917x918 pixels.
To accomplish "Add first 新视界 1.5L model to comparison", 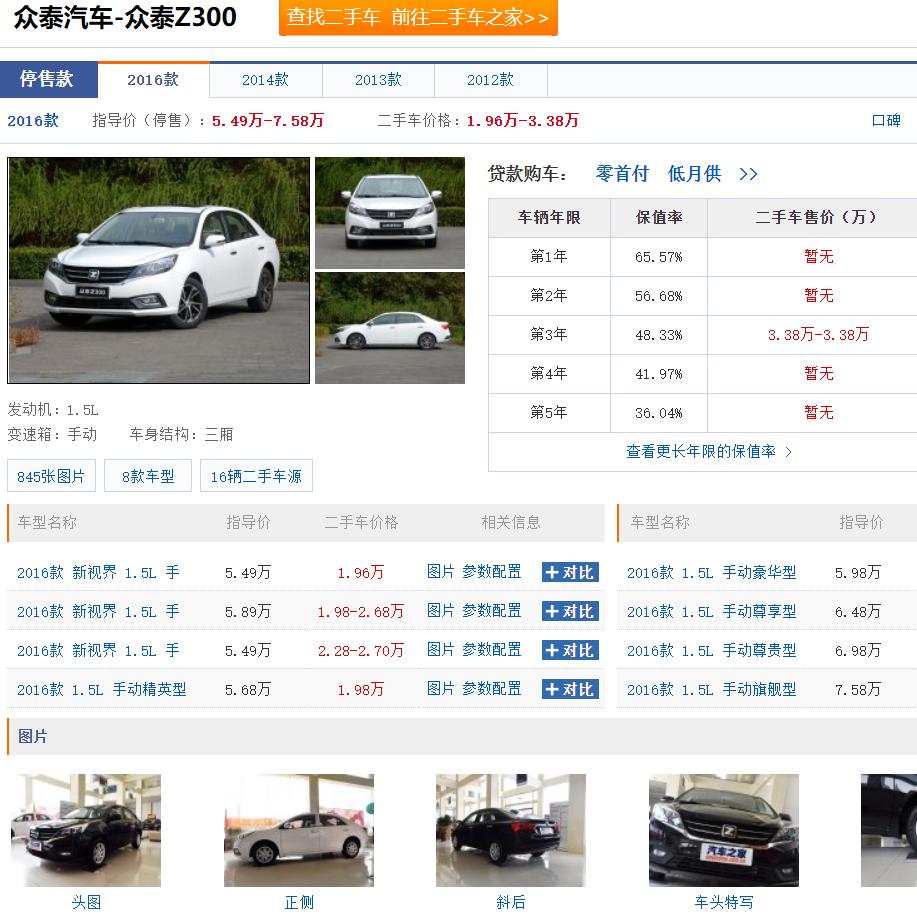I will click(569, 572).
